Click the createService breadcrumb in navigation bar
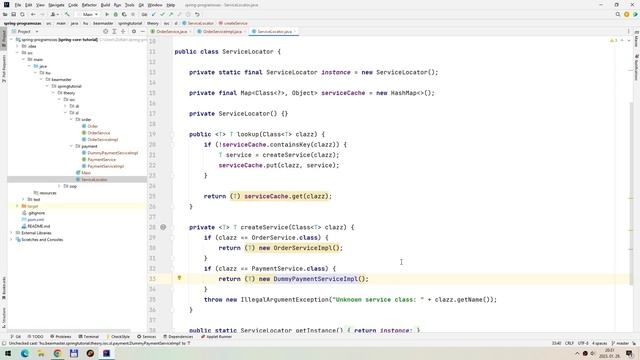This screenshot has width=640, height=360. point(233,23)
